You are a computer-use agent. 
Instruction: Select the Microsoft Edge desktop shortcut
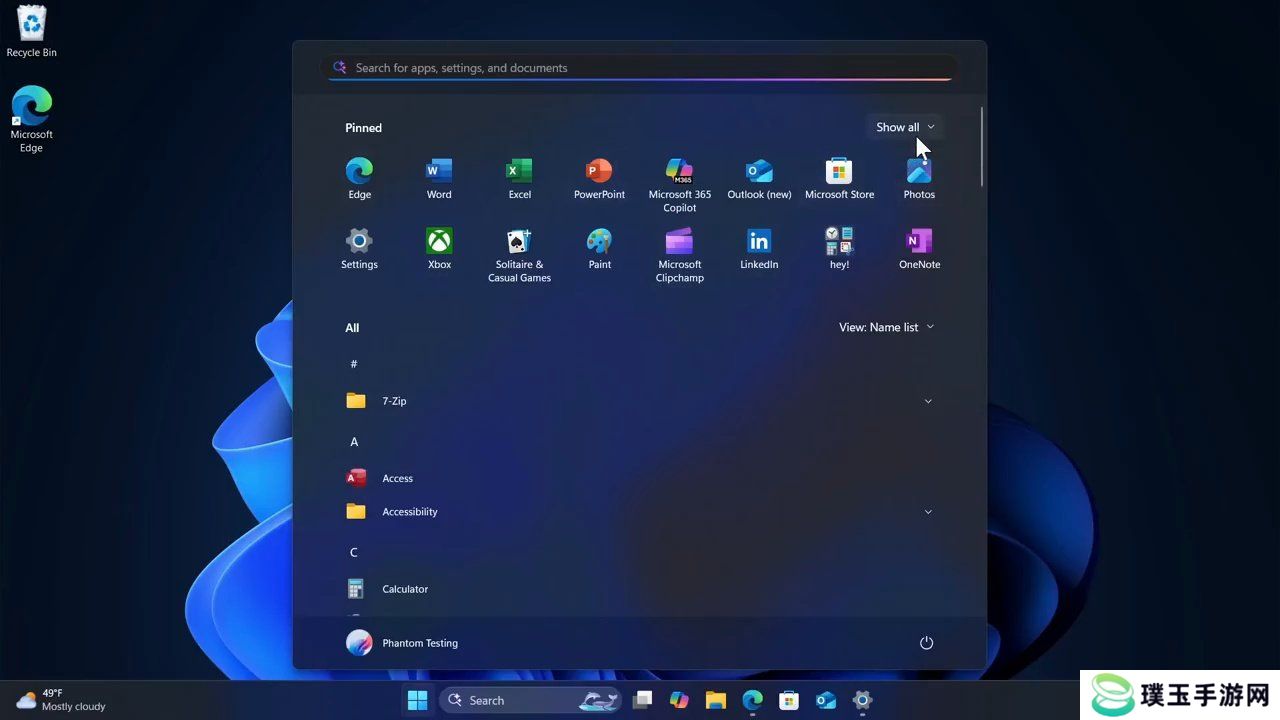pyautogui.click(x=32, y=119)
